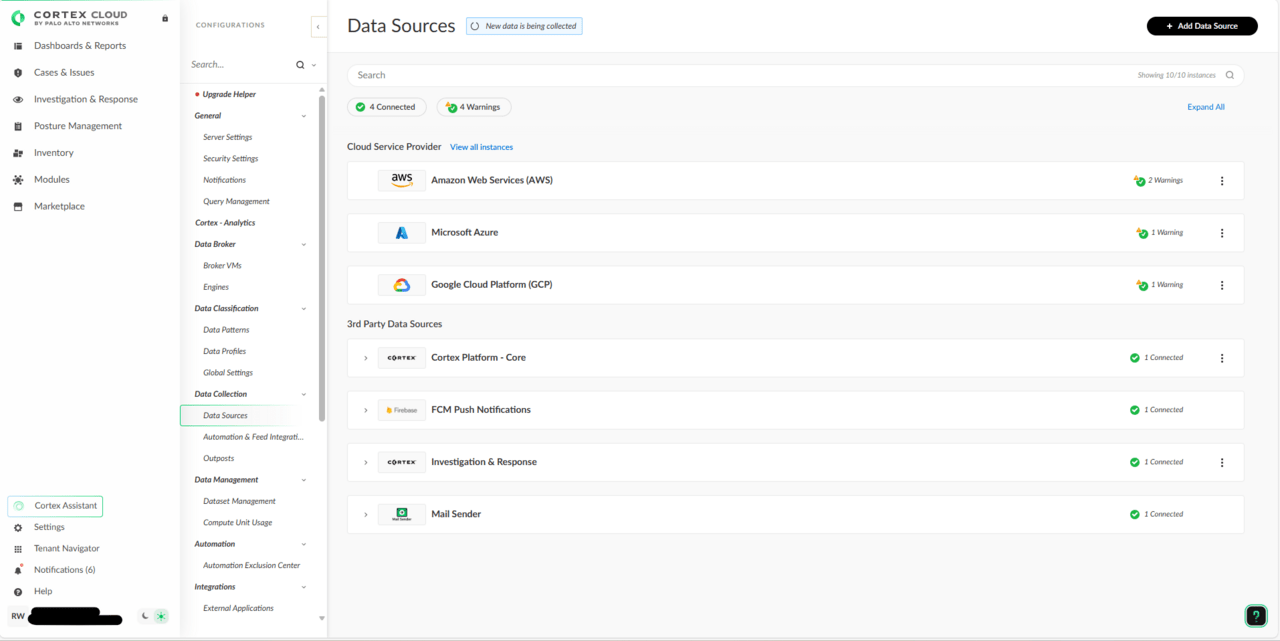Click the Firebase logo
Image resolution: width=1280 pixels, height=641 pixels.
coord(402,410)
